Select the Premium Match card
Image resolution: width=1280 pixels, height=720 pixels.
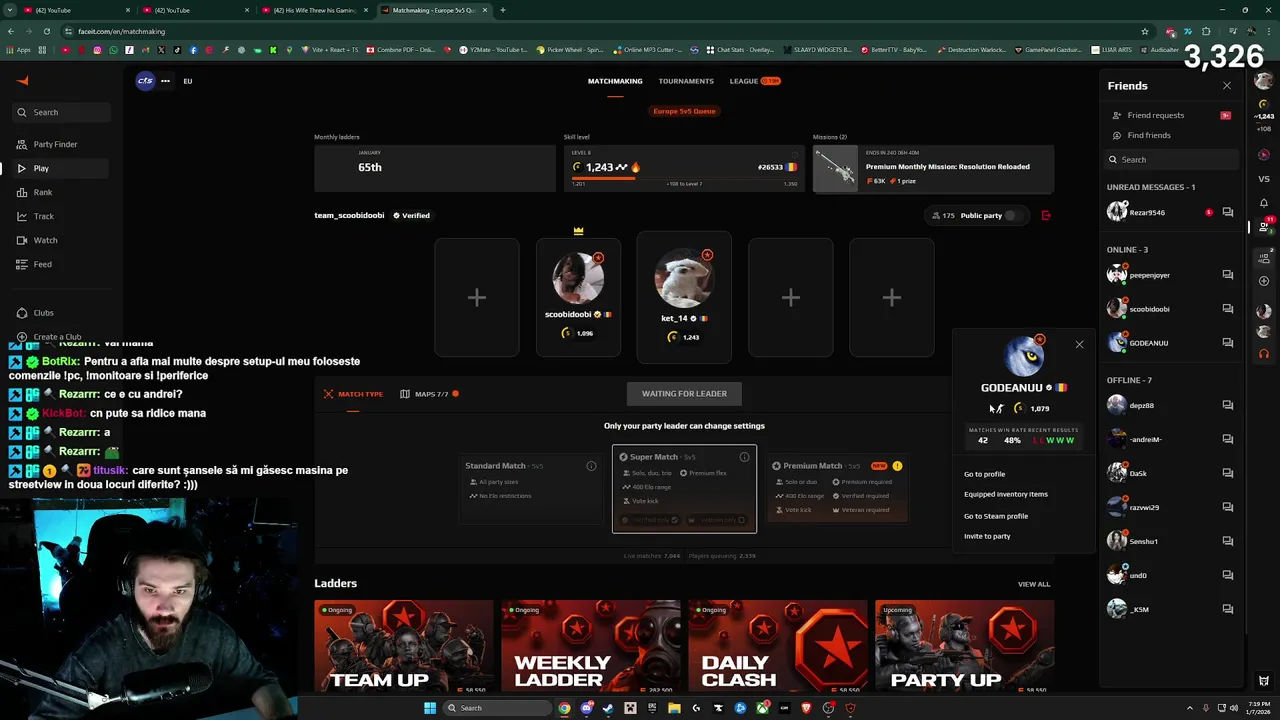[837, 488]
